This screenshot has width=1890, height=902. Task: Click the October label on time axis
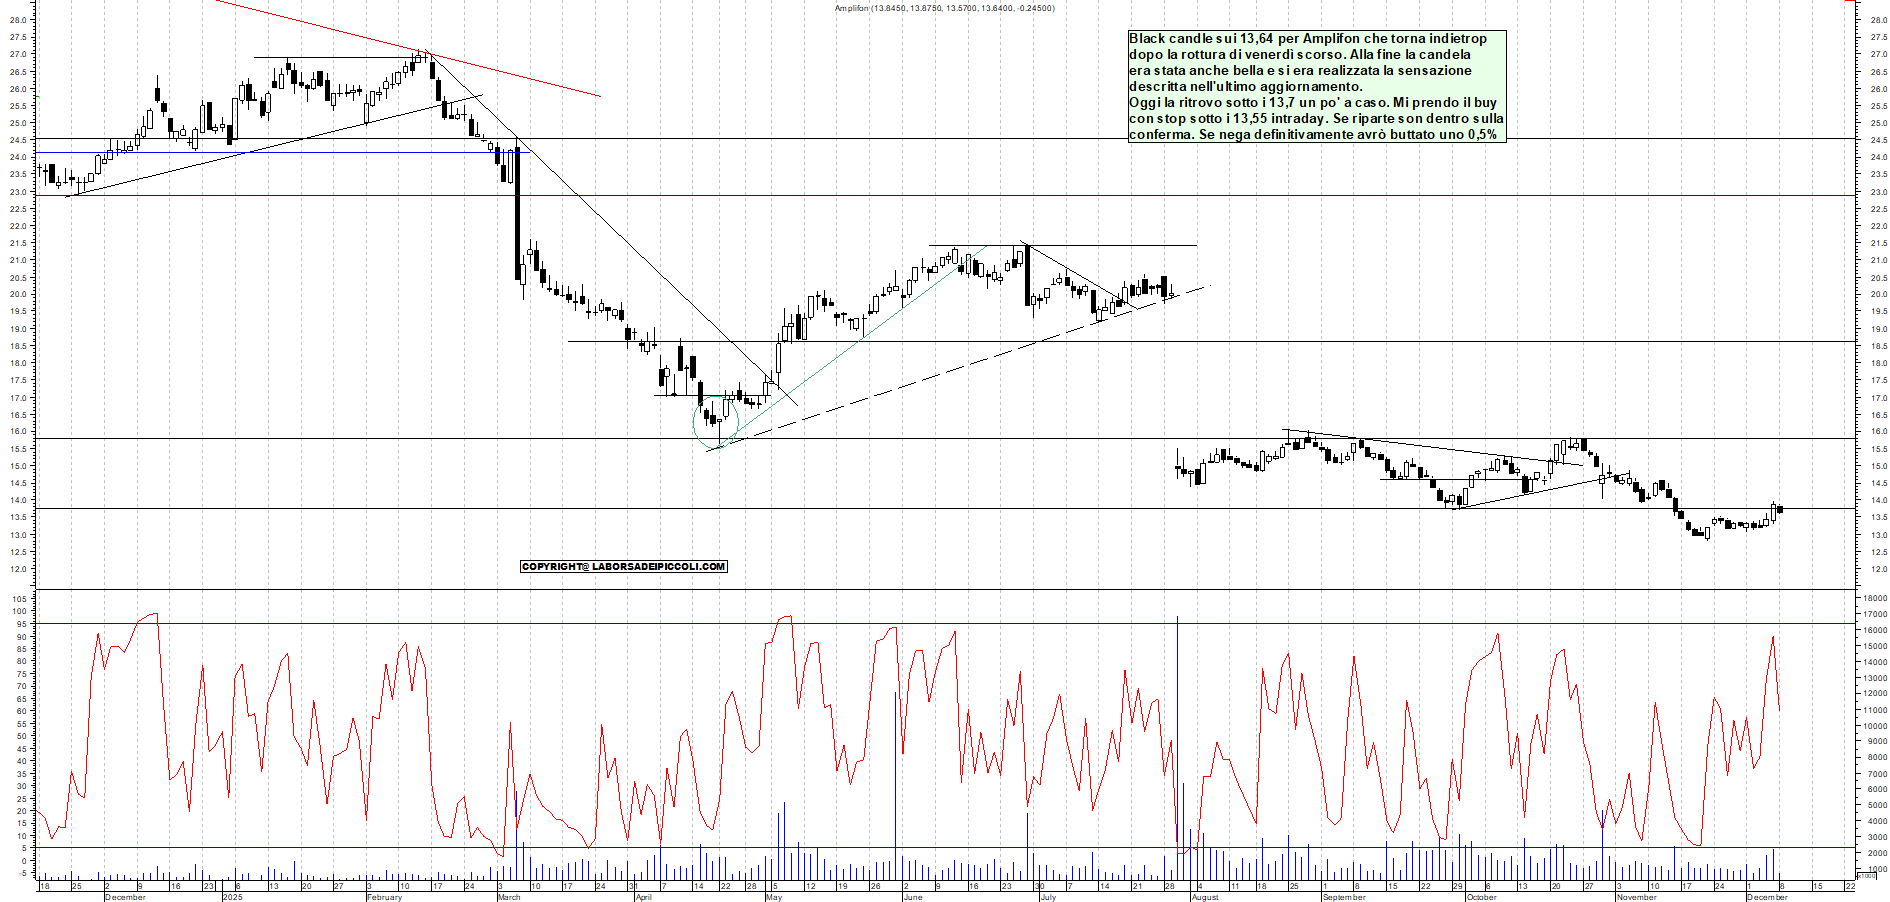coord(1481,897)
